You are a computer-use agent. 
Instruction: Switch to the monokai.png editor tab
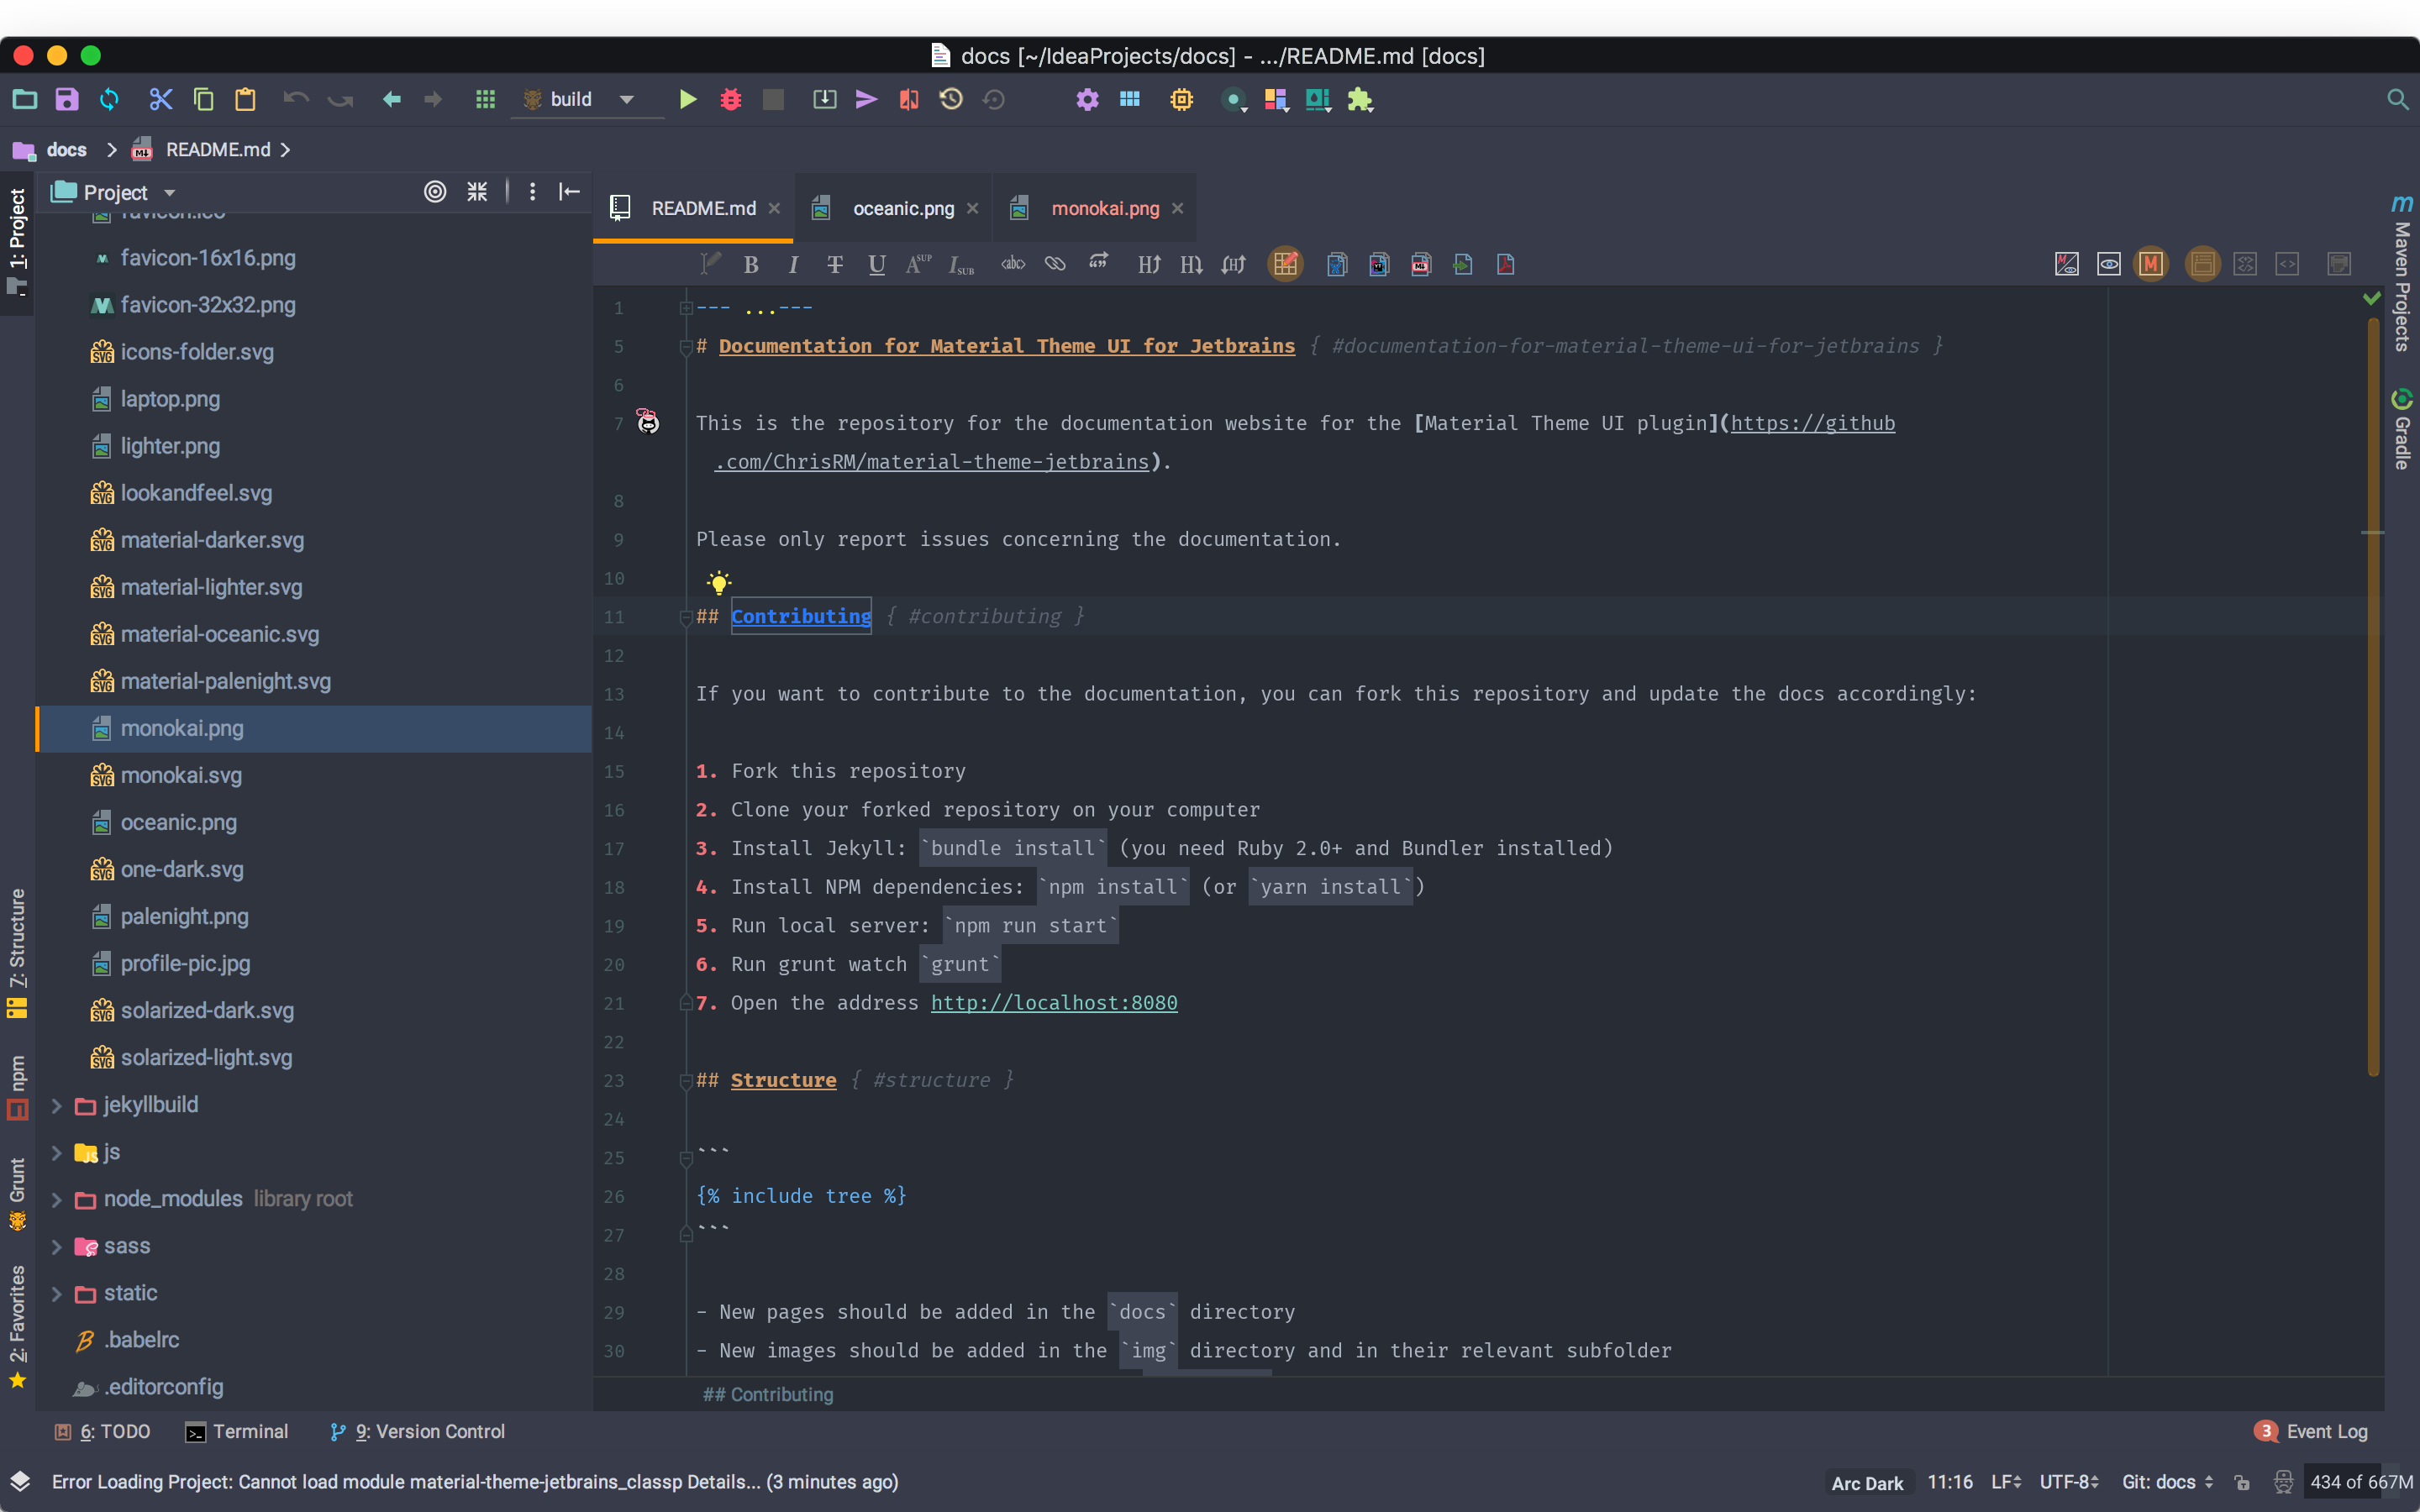(x=1104, y=208)
